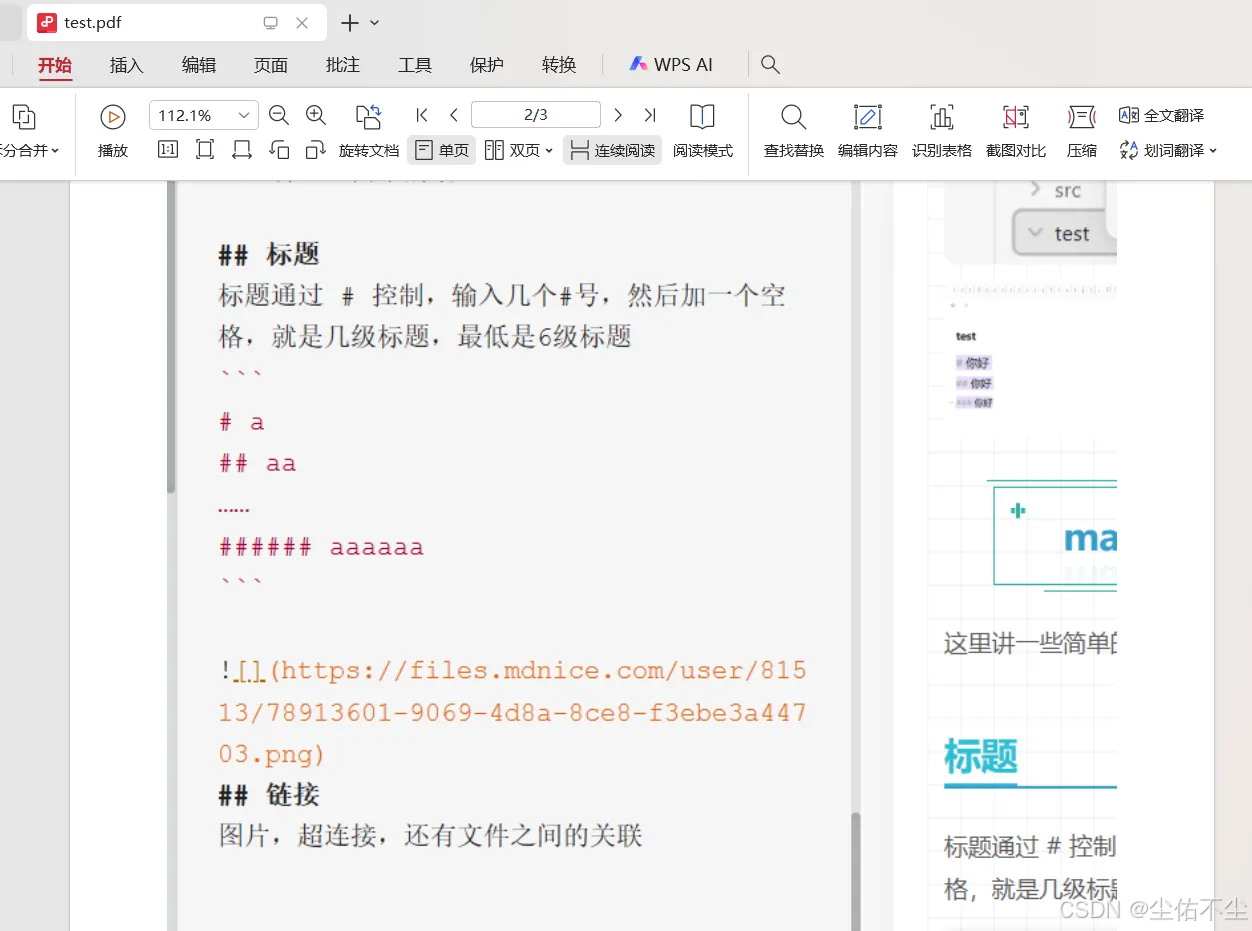Zoom out with the minus magnifier
Screen dimensions: 1252x931
[x=279, y=115]
